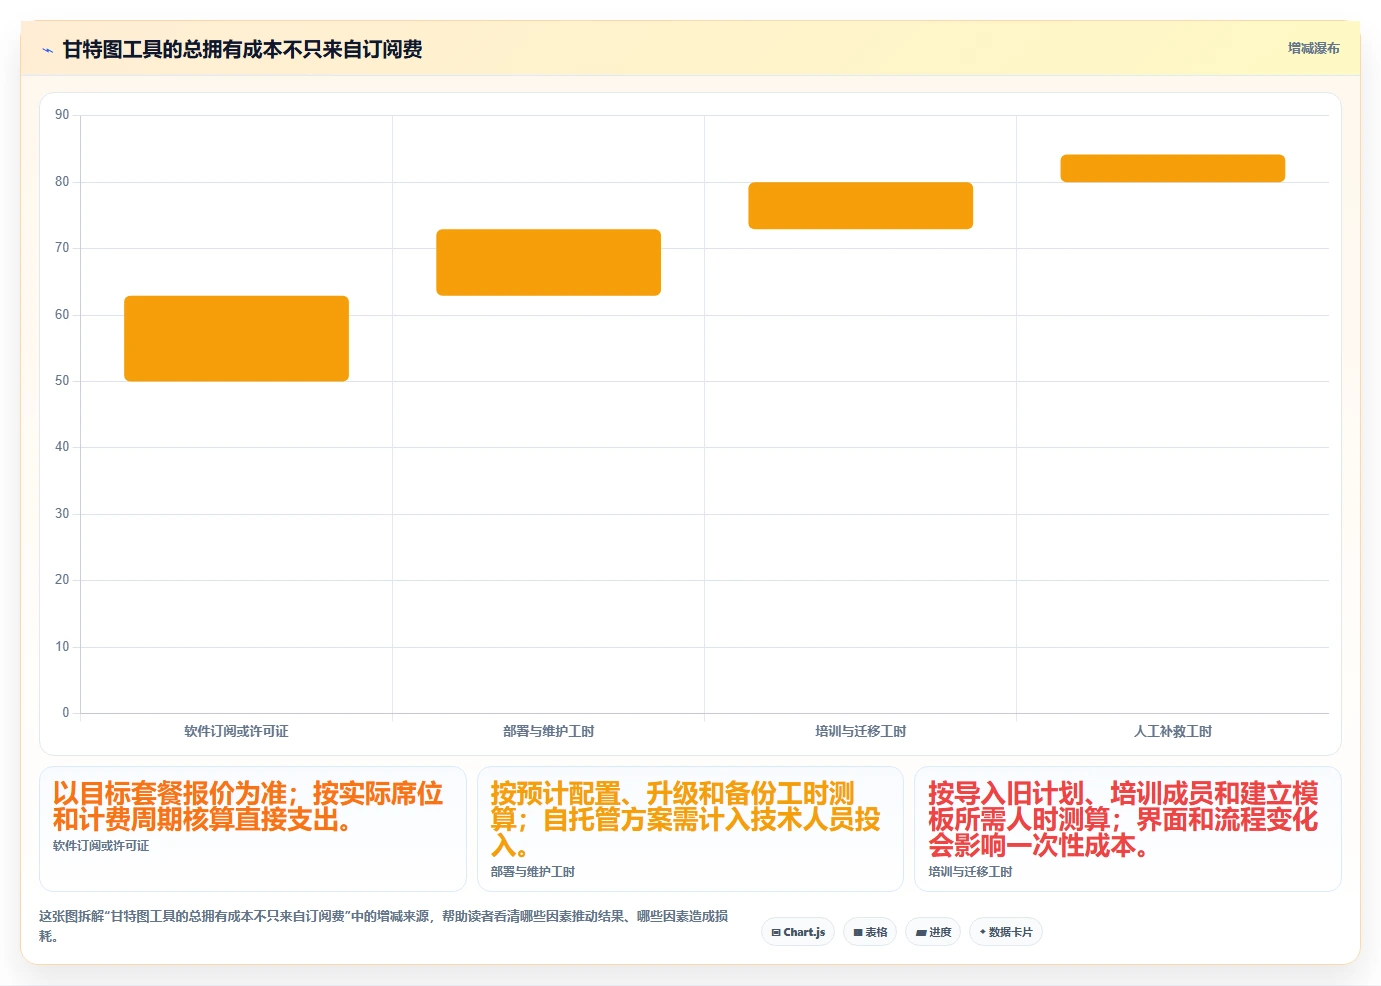This screenshot has width=1381, height=986.
Task: Select the orange bar for 部署与维护工时
Action: tap(548, 262)
